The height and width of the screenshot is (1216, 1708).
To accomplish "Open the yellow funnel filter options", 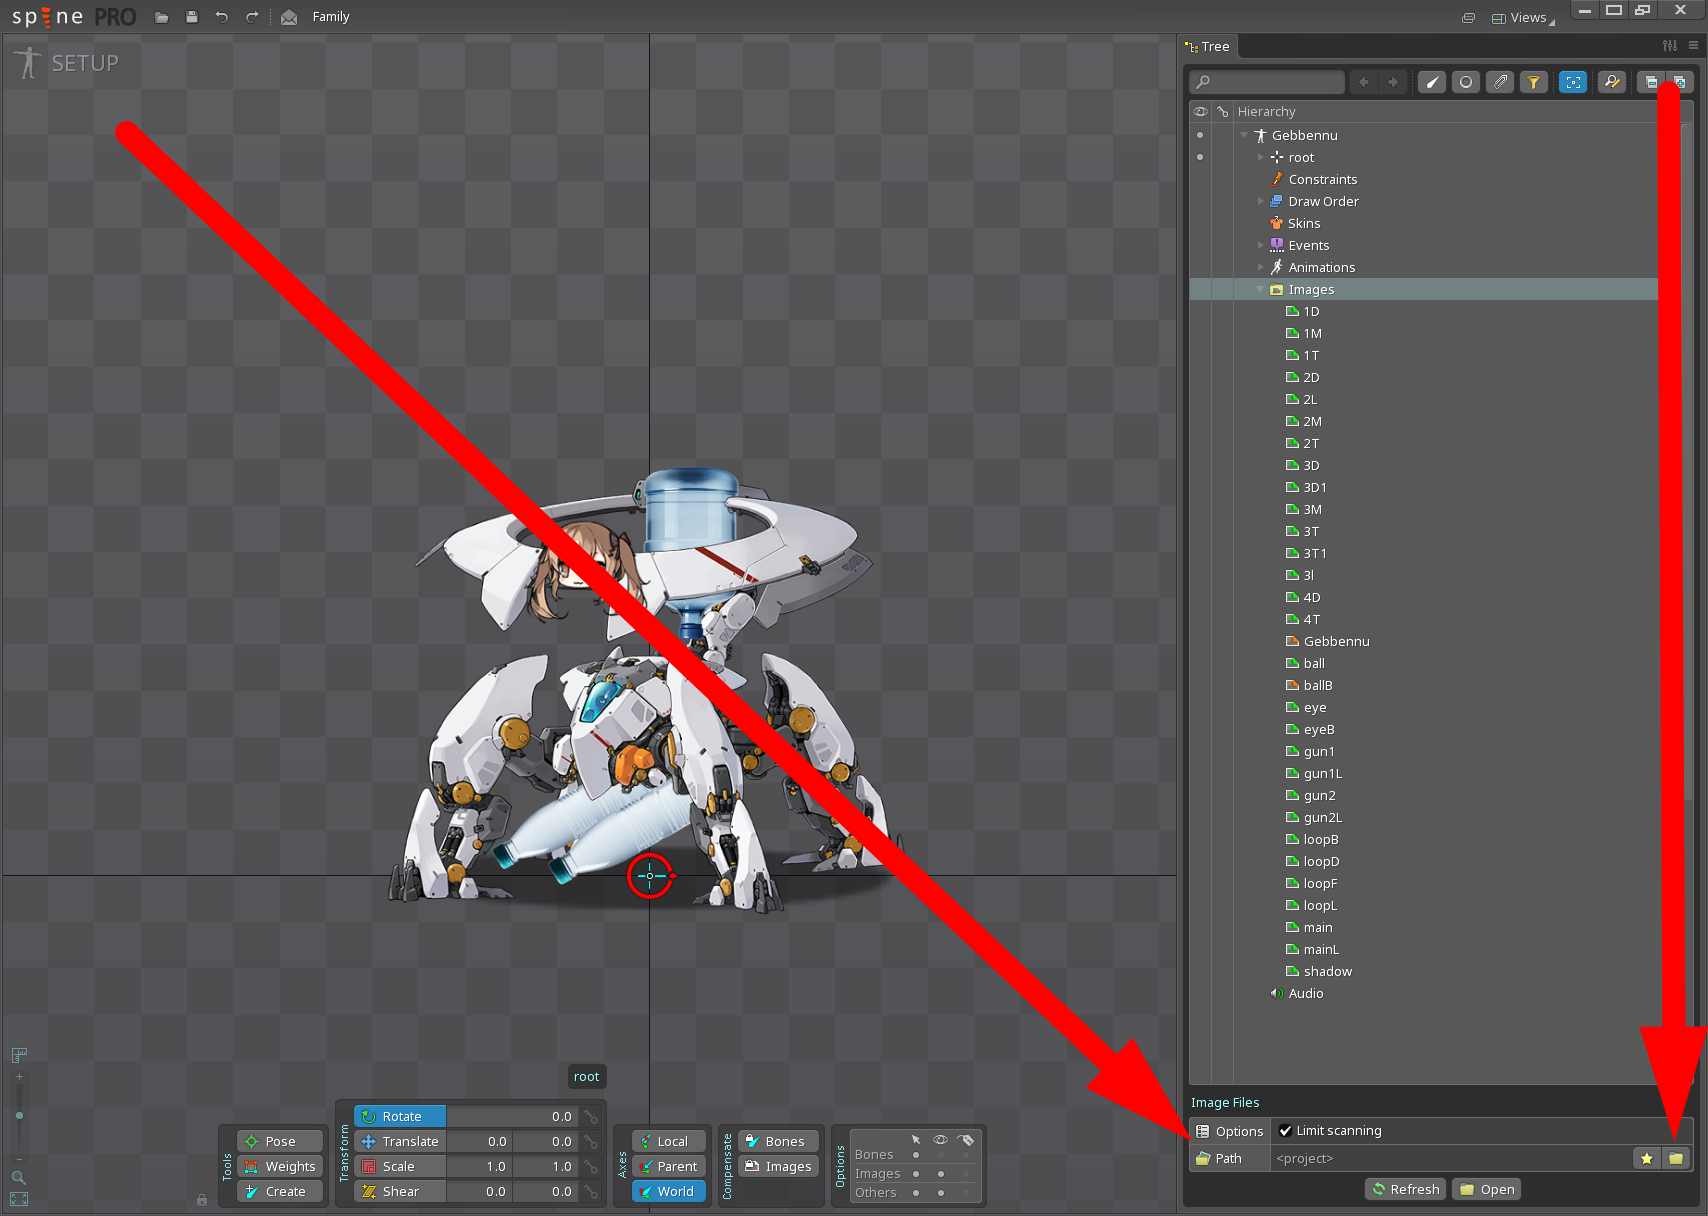I will 1534,82.
